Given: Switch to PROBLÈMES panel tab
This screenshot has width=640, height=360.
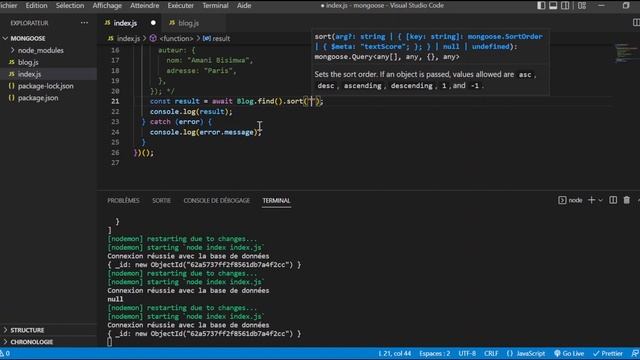Looking at the screenshot, I should click(123, 200).
